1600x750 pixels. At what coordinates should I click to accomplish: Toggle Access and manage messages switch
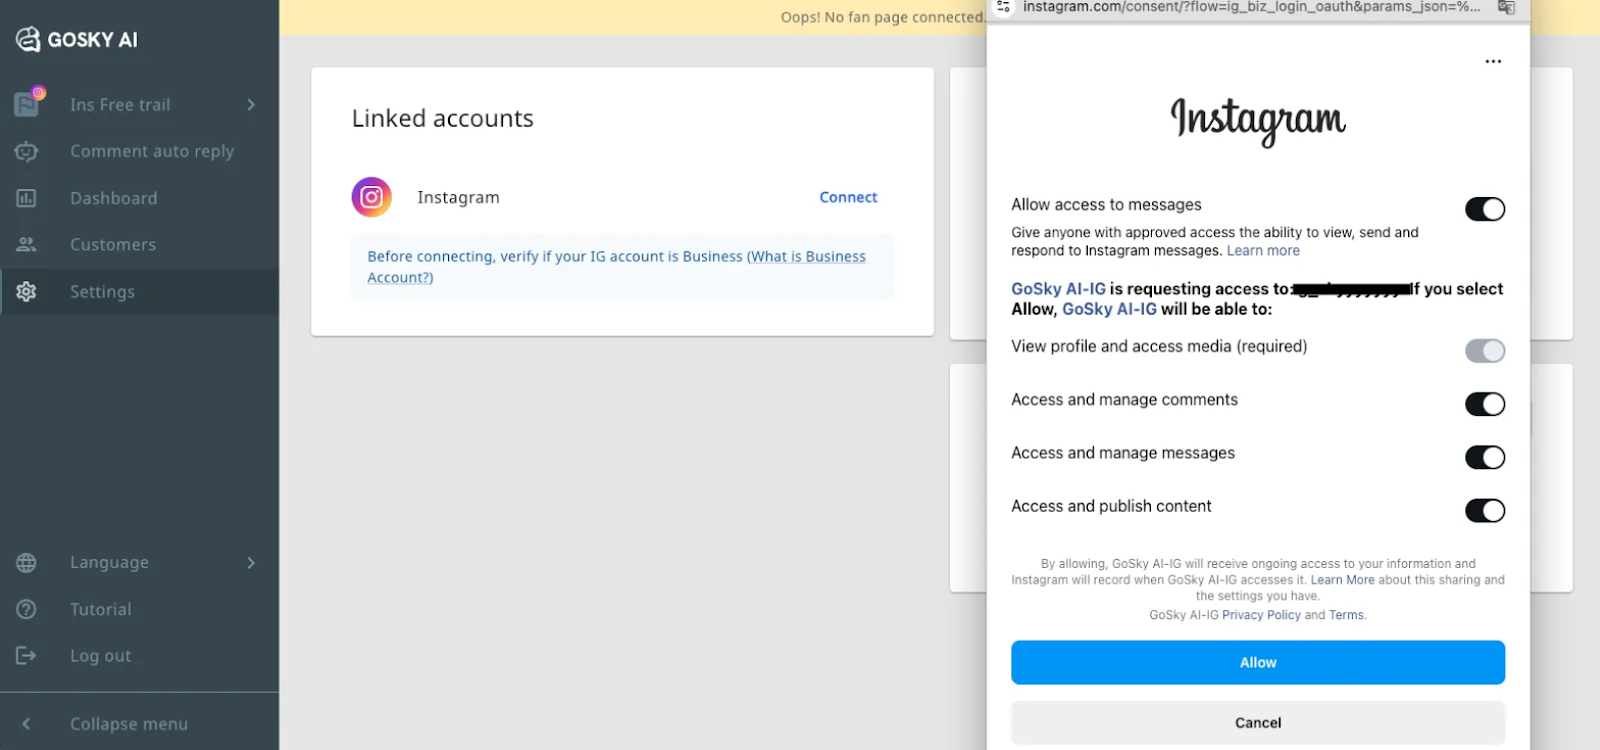tap(1485, 457)
